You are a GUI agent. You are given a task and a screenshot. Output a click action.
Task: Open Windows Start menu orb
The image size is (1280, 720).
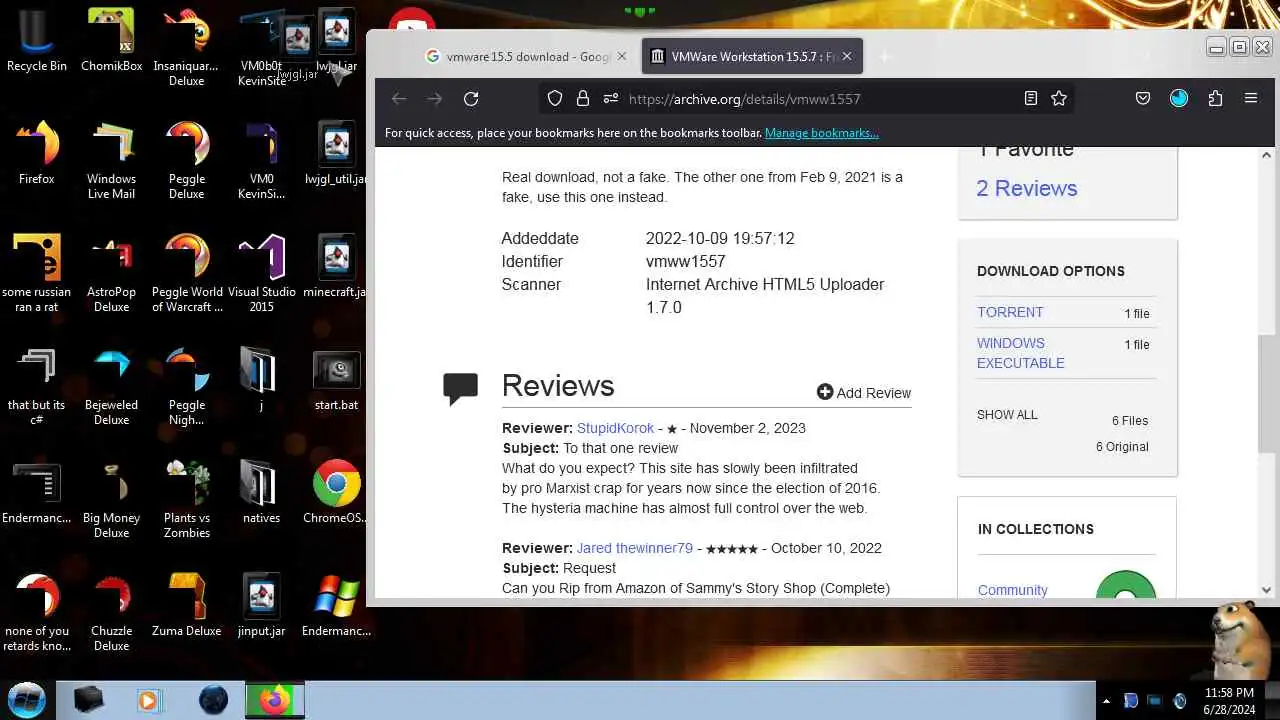coord(27,698)
